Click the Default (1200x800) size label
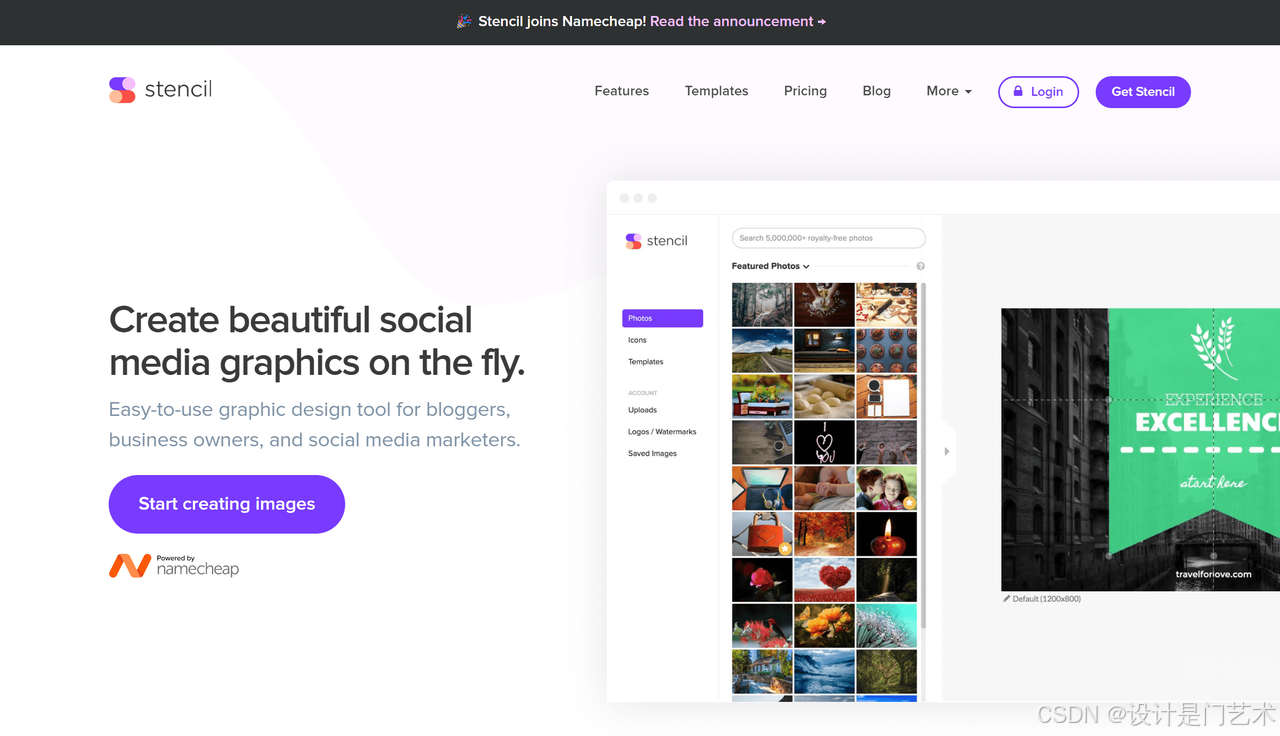Viewport: 1280px width, 736px height. click(x=1047, y=599)
